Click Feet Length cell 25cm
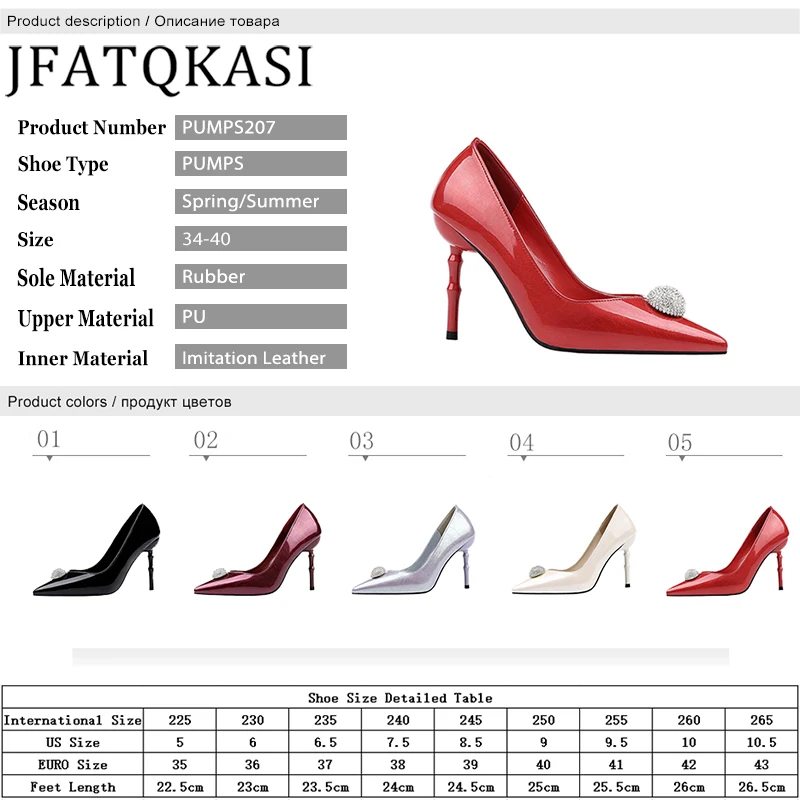This screenshot has width=800, height=800. (543, 787)
